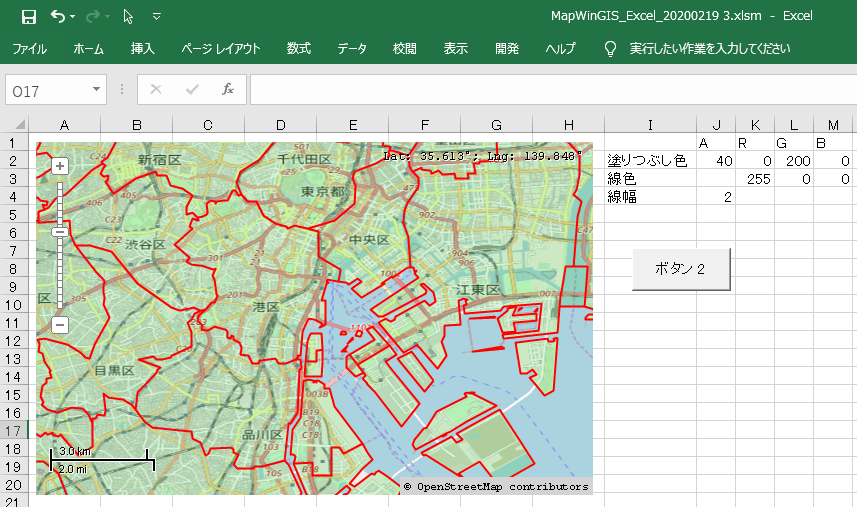Click the redo arrow icon
Viewport: 857px width, 507px height.
pyautogui.click(x=93, y=16)
